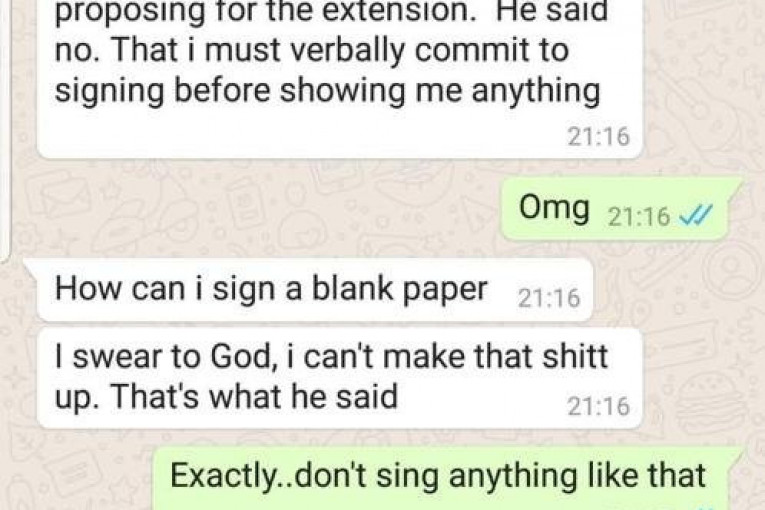This screenshot has width=765, height=510.
Task: Click the blue double-tick beside Omg
Action: (696, 215)
